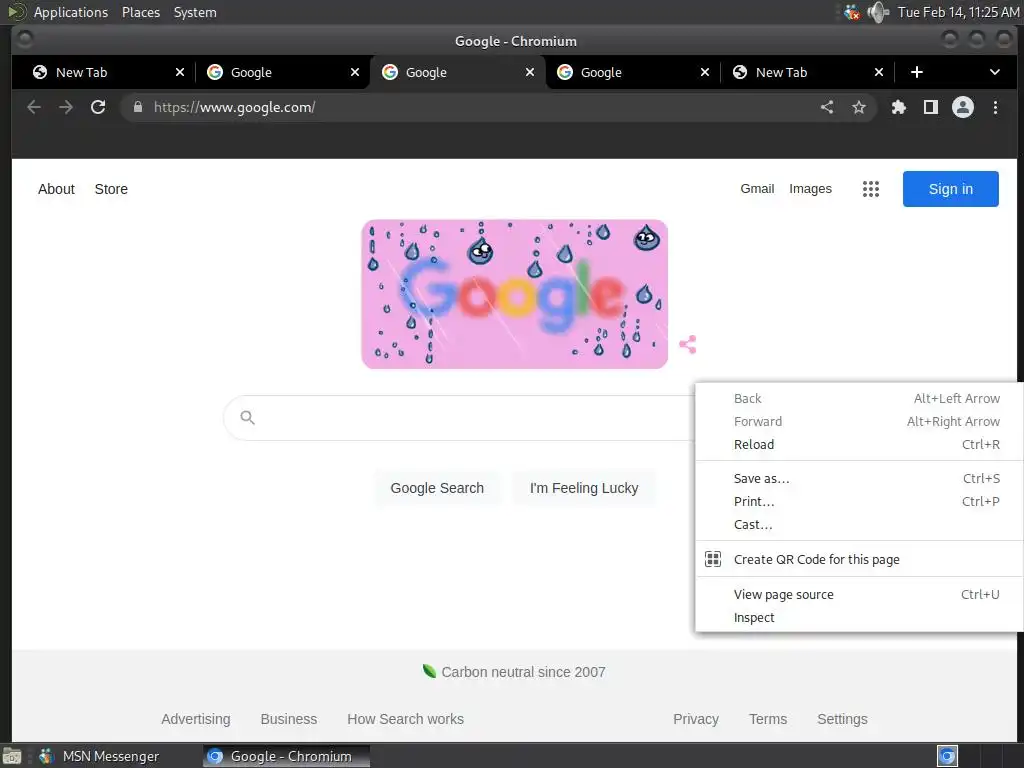Toggle the side panel icon
The width and height of the screenshot is (1024, 768).
tap(931, 107)
